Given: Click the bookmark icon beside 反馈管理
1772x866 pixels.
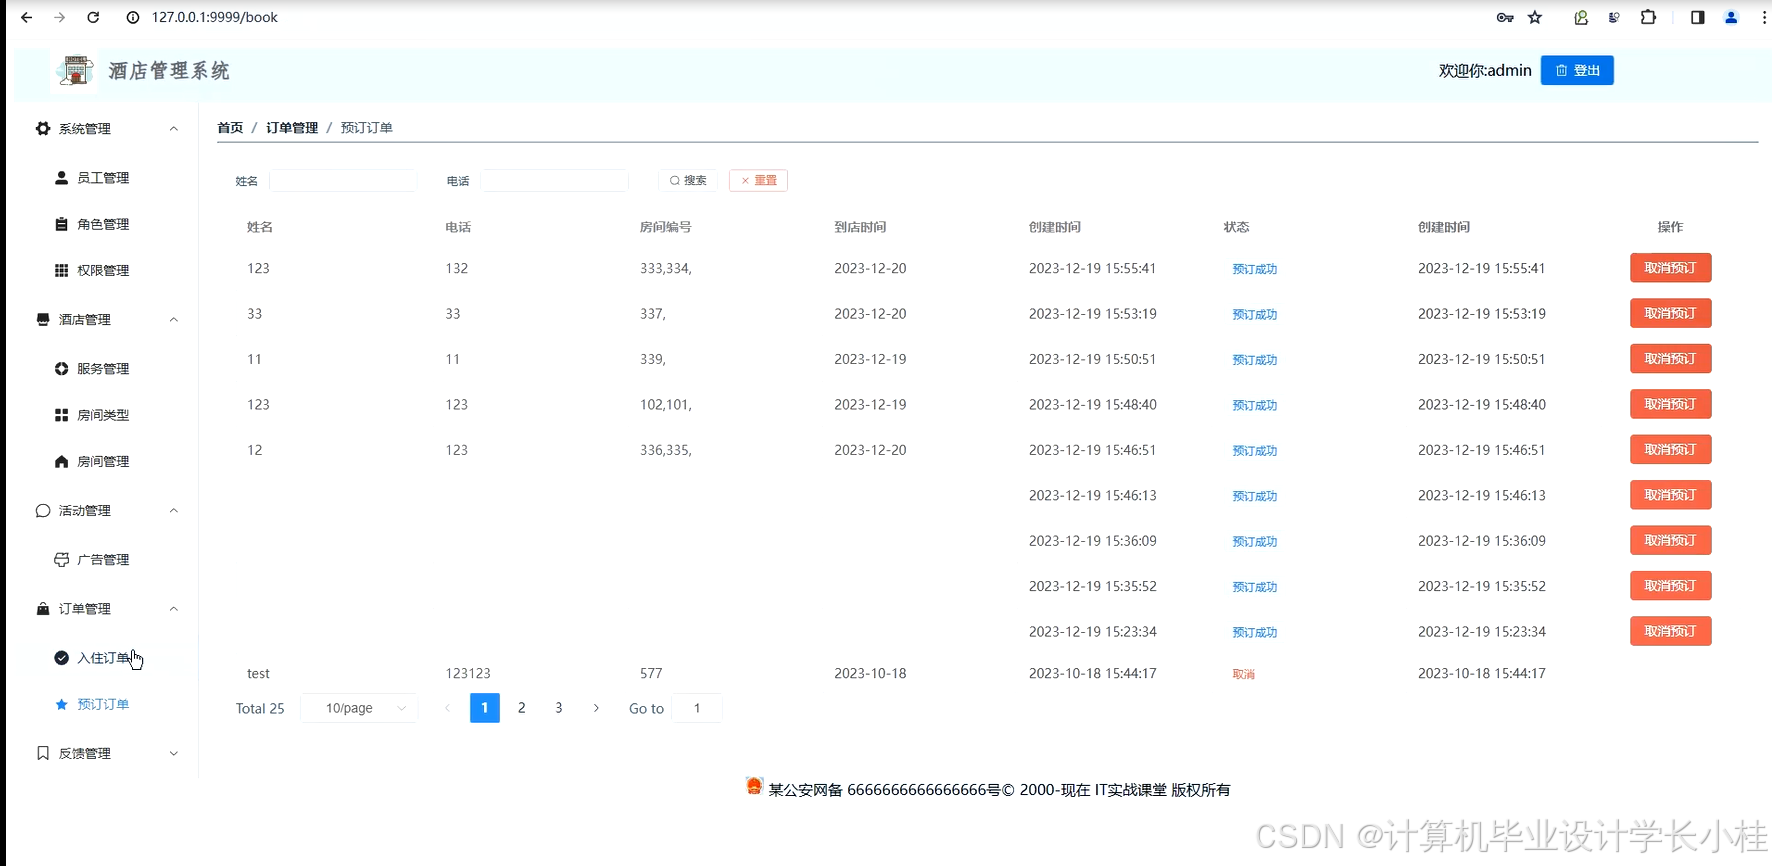Looking at the screenshot, I should (43, 754).
